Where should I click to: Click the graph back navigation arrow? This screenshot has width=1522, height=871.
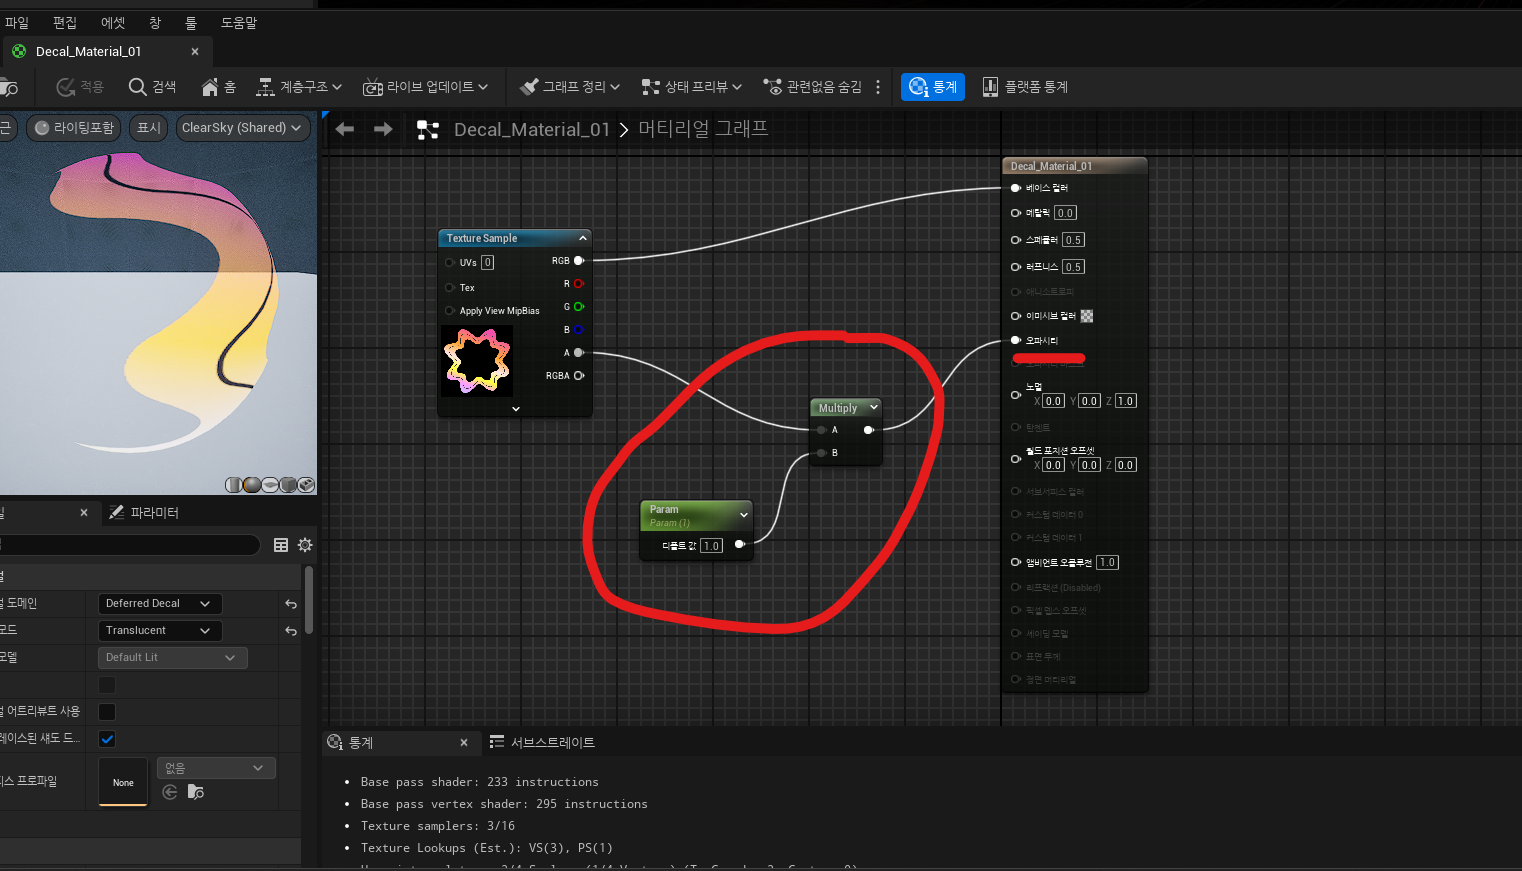pos(345,129)
